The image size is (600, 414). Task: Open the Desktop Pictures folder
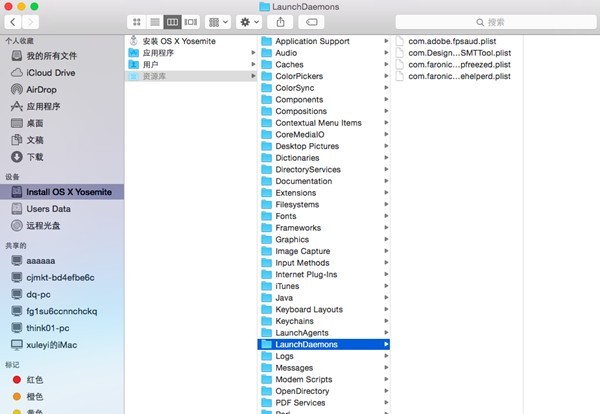324,146
